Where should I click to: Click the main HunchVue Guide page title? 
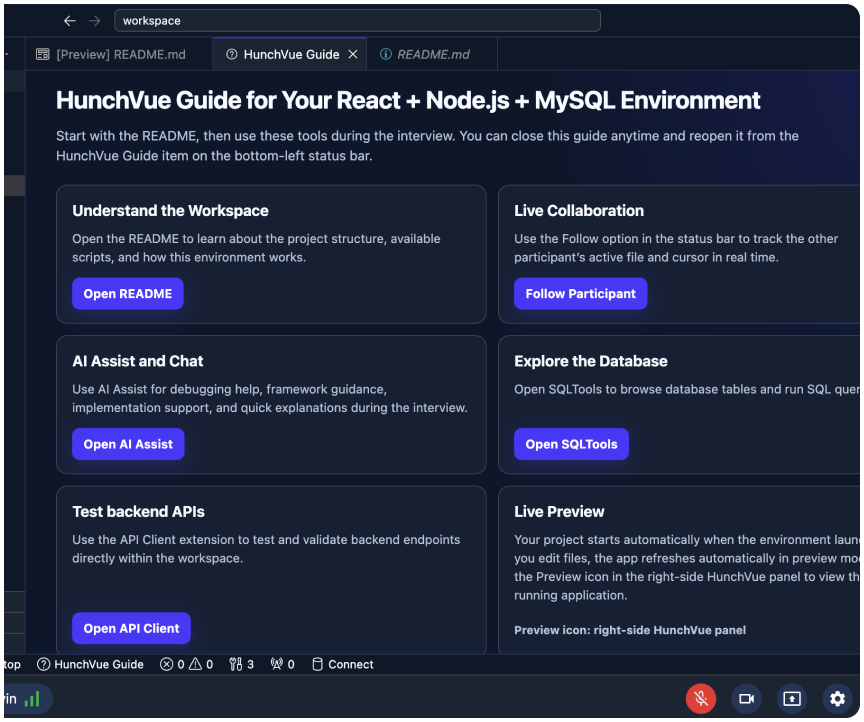408,100
